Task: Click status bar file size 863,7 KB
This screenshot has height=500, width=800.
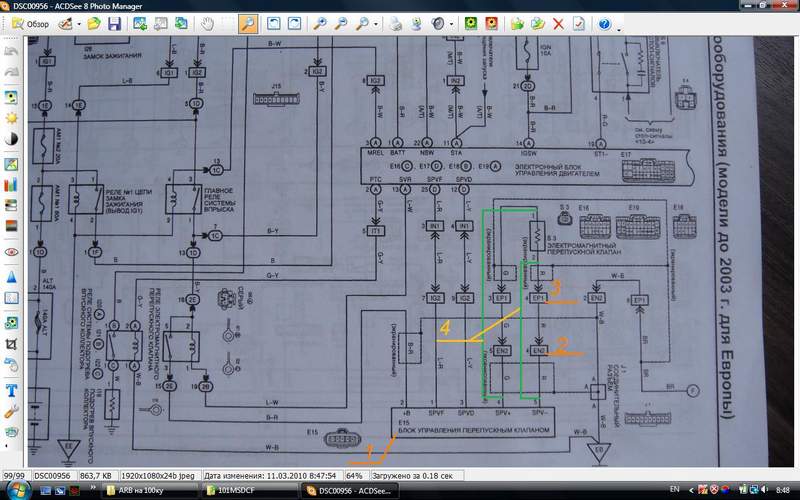Action: click(95, 476)
